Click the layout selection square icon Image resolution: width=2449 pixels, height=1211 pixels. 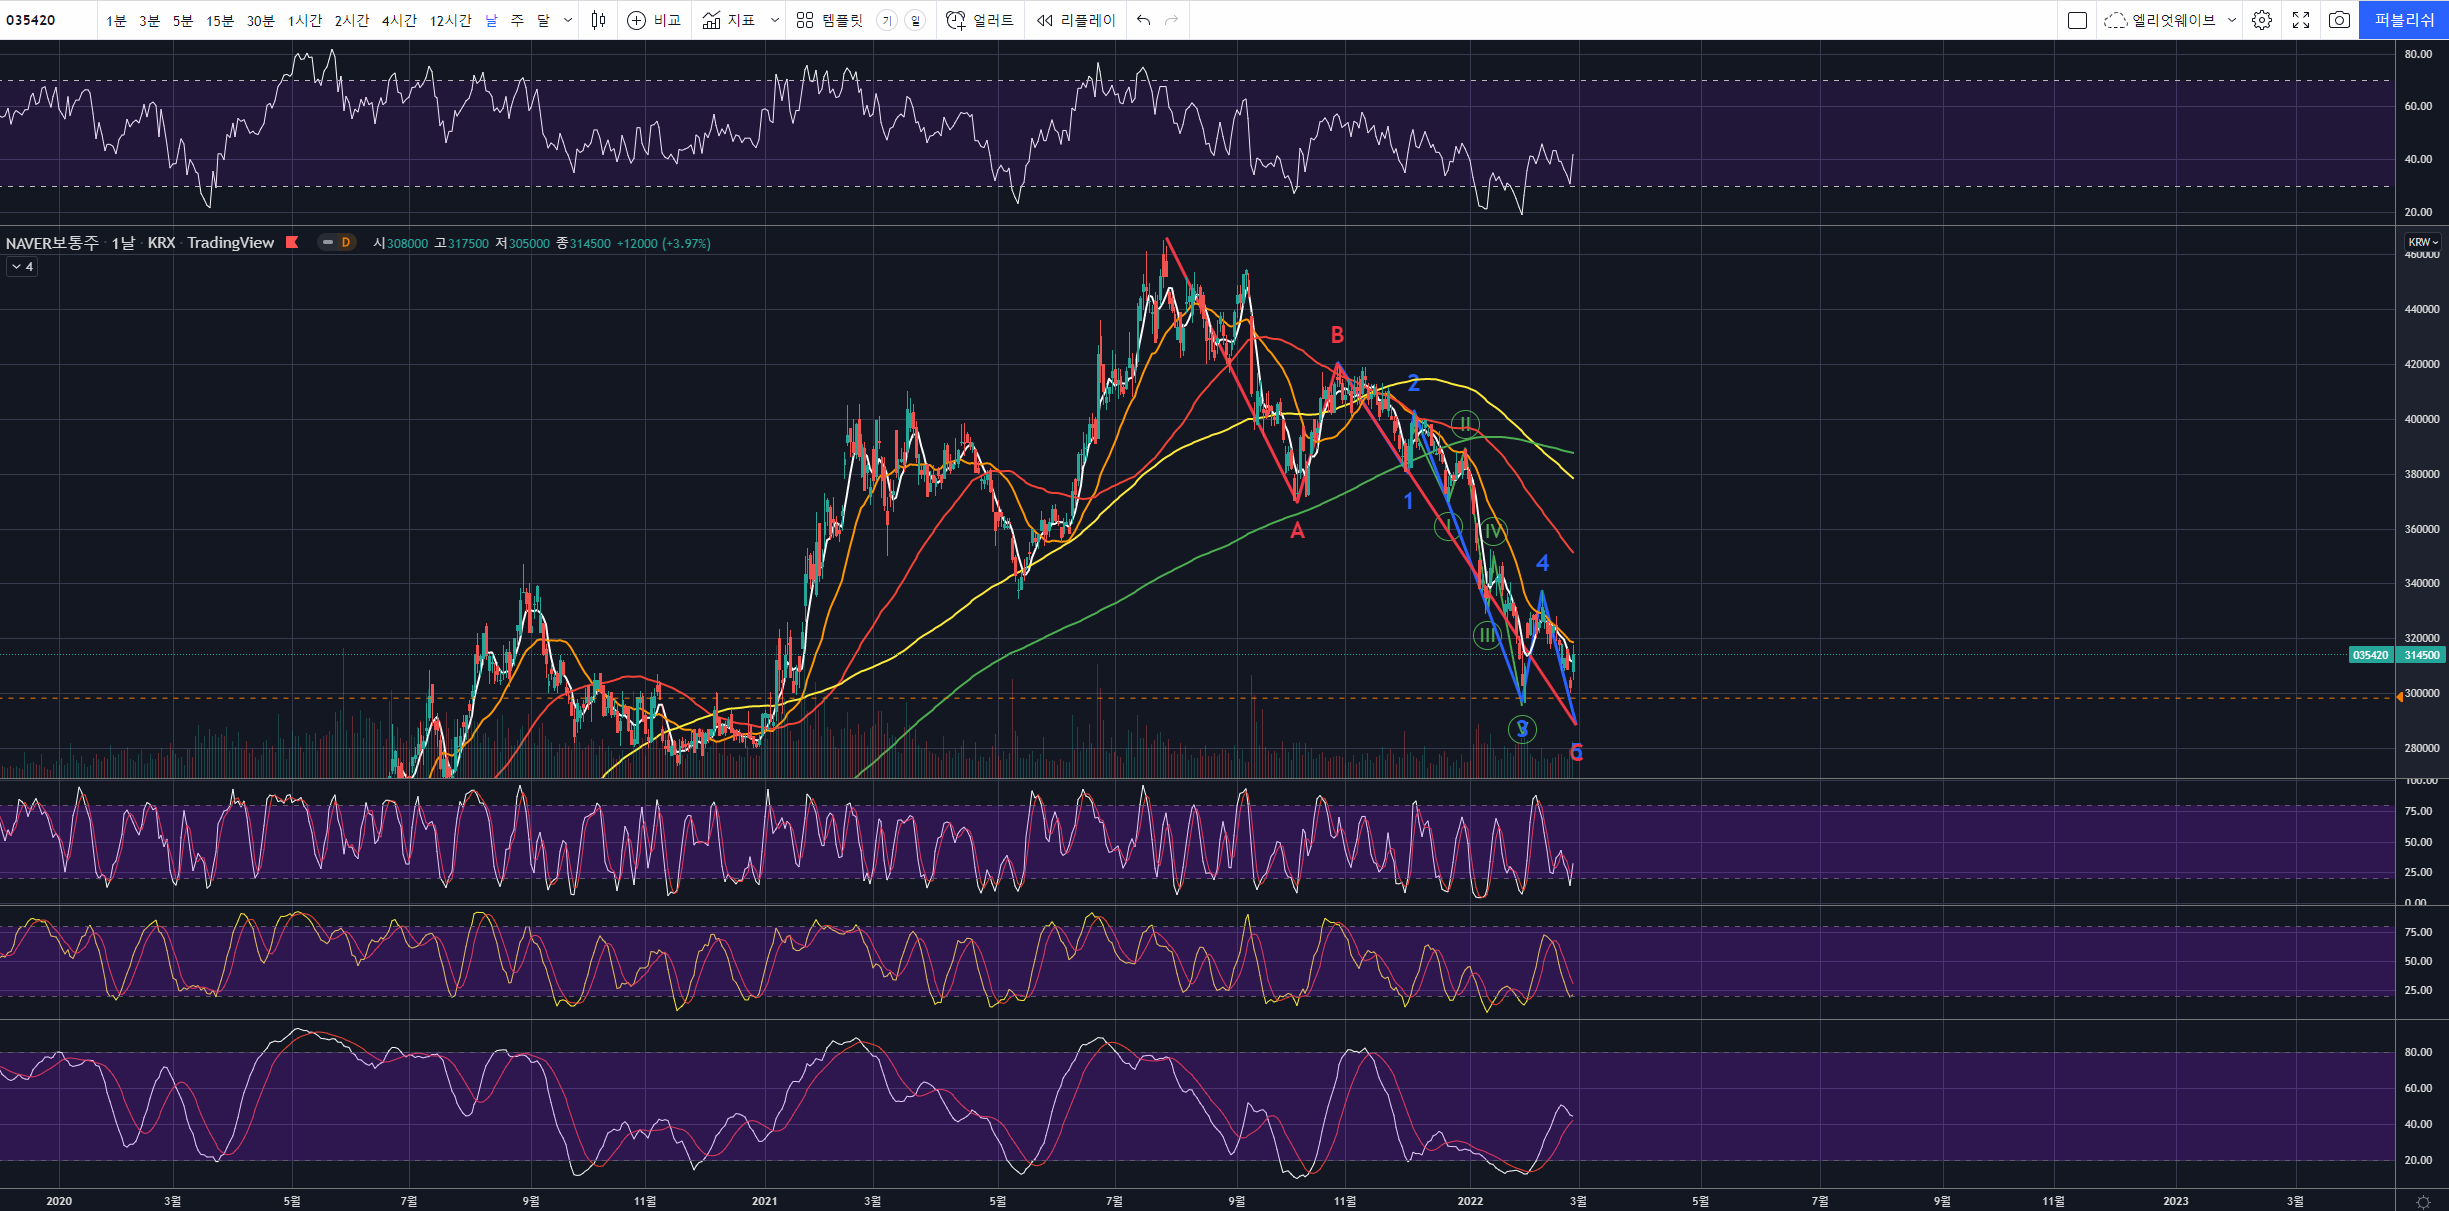pyautogui.click(x=2077, y=20)
